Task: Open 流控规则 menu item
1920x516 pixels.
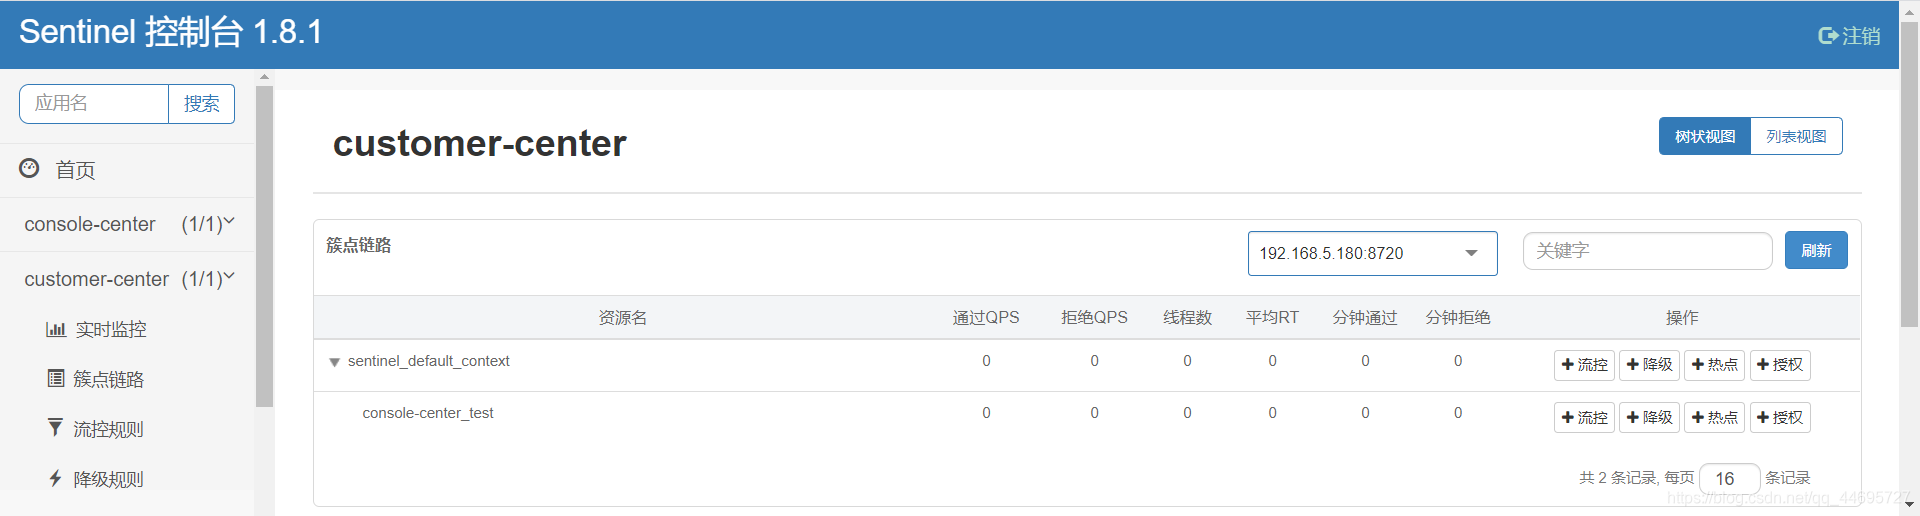Action: pyautogui.click(x=109, y=429)
